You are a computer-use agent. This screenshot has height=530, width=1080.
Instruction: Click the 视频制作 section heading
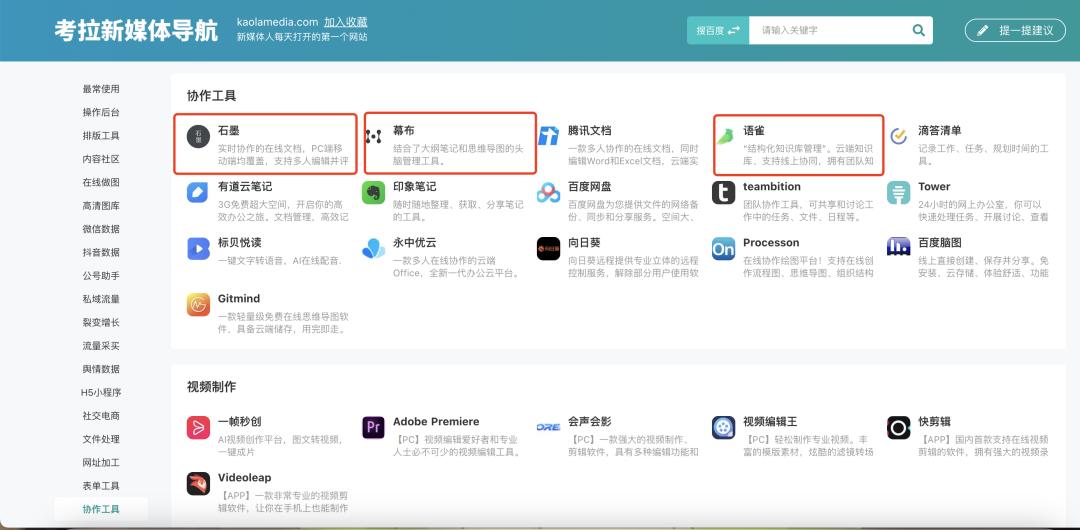(211, 387)
